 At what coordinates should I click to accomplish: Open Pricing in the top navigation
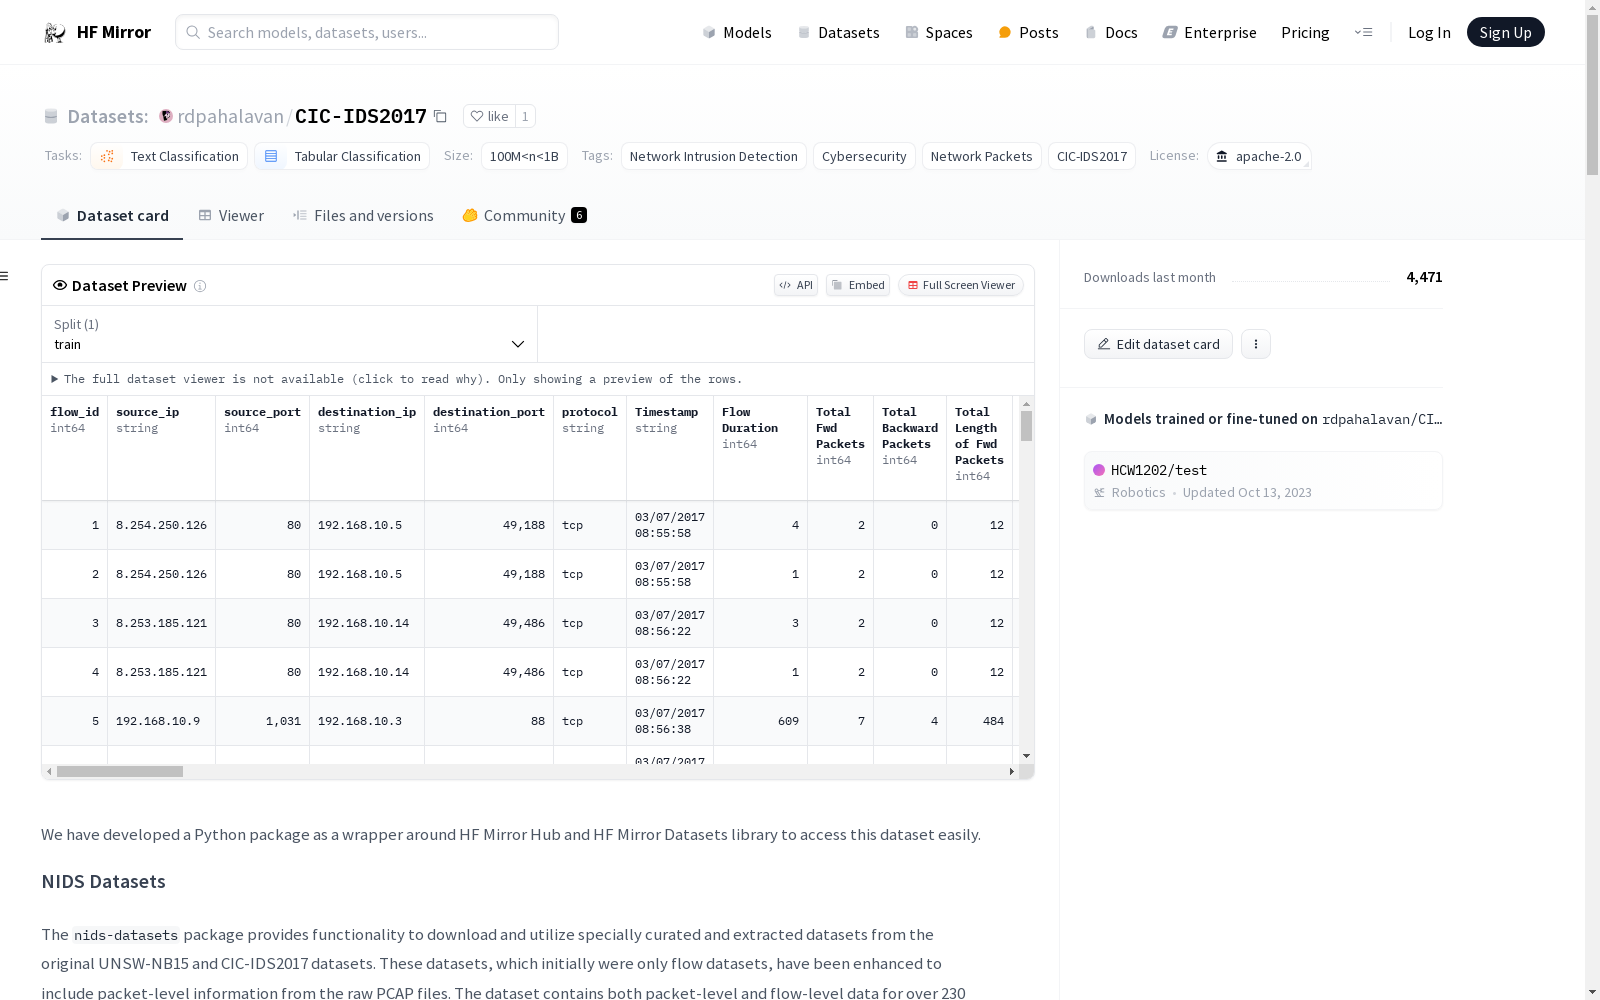click(1305, 32)
